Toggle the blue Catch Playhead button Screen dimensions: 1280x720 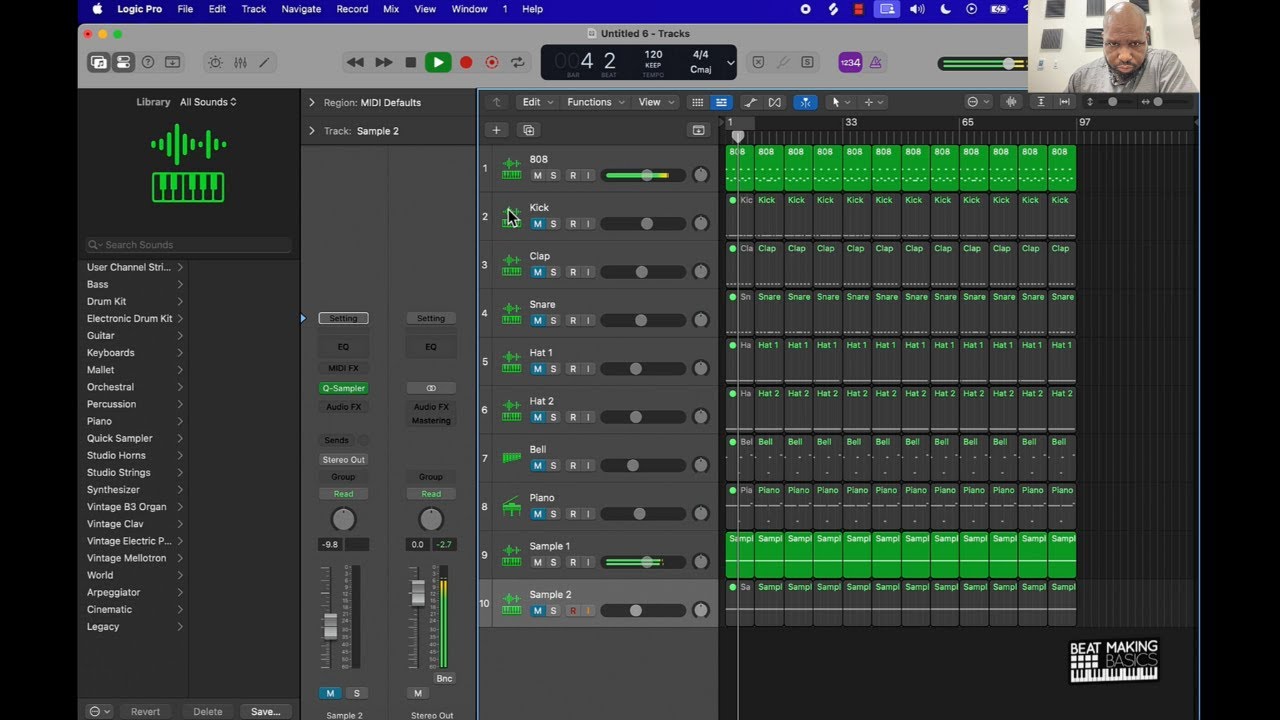(805, 102)
